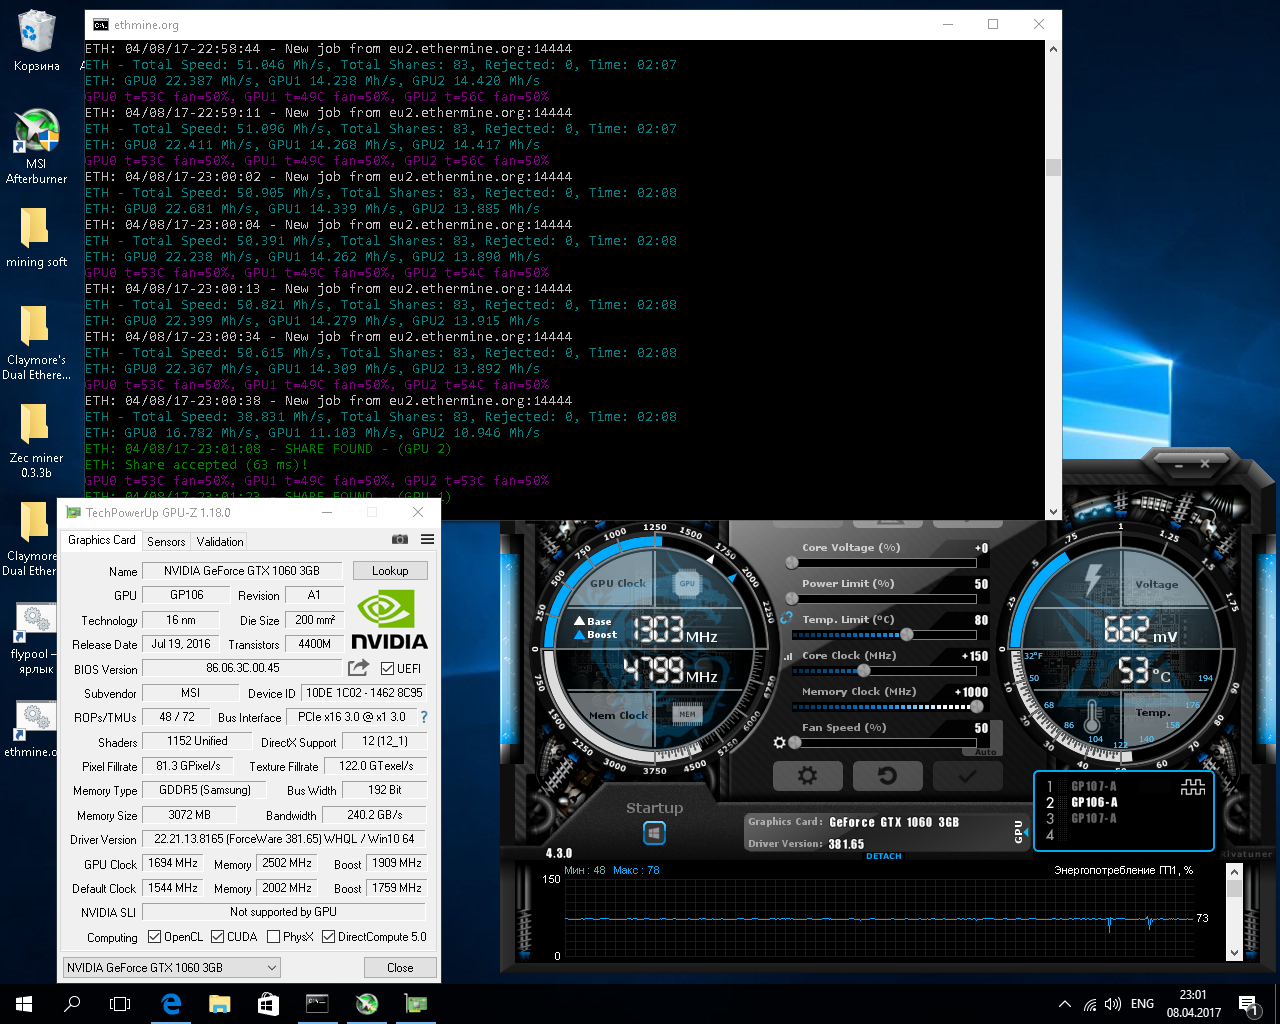
Task: Click MSI Afterburner taskbar icon
Action: [x=366, y=1004]
